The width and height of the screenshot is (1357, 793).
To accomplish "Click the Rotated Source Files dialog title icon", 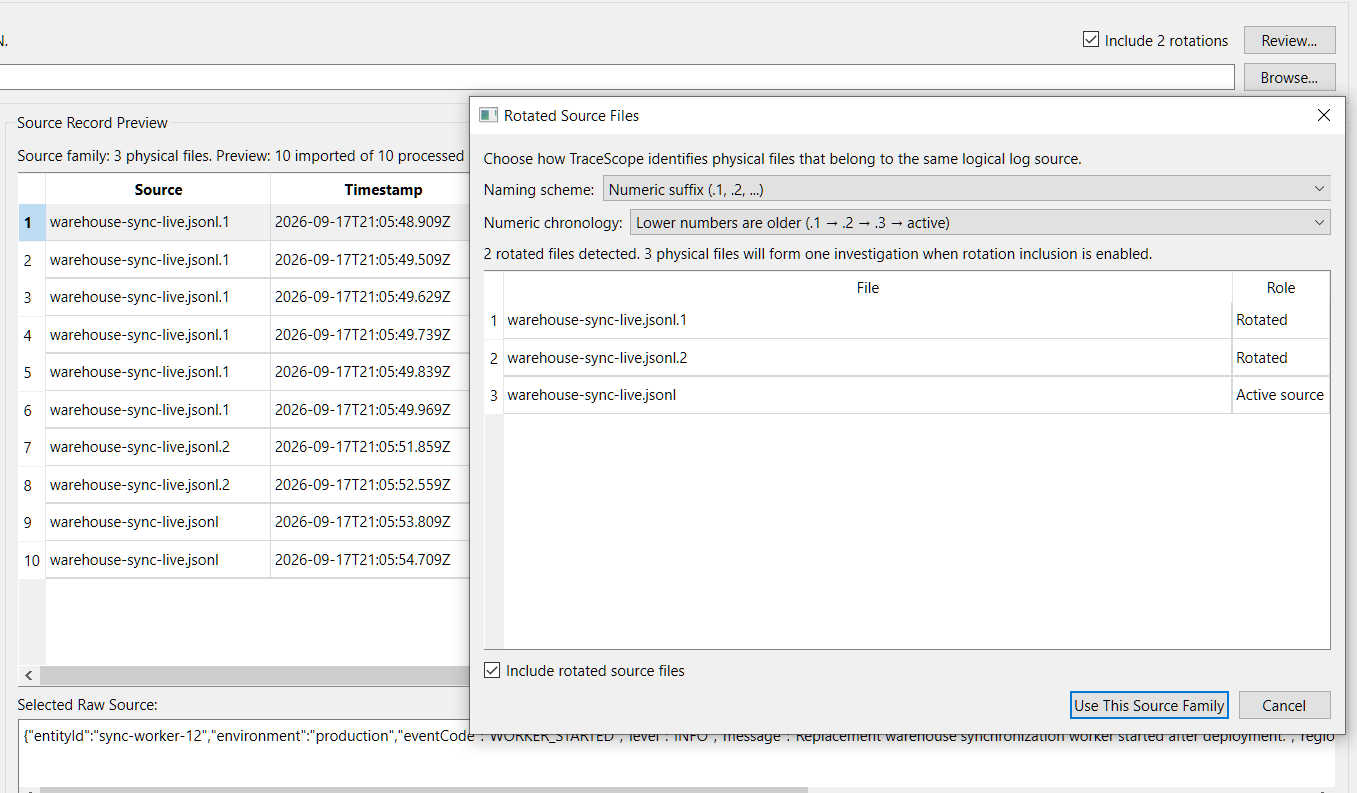I will pyautogui.click(x=488, y=115).
